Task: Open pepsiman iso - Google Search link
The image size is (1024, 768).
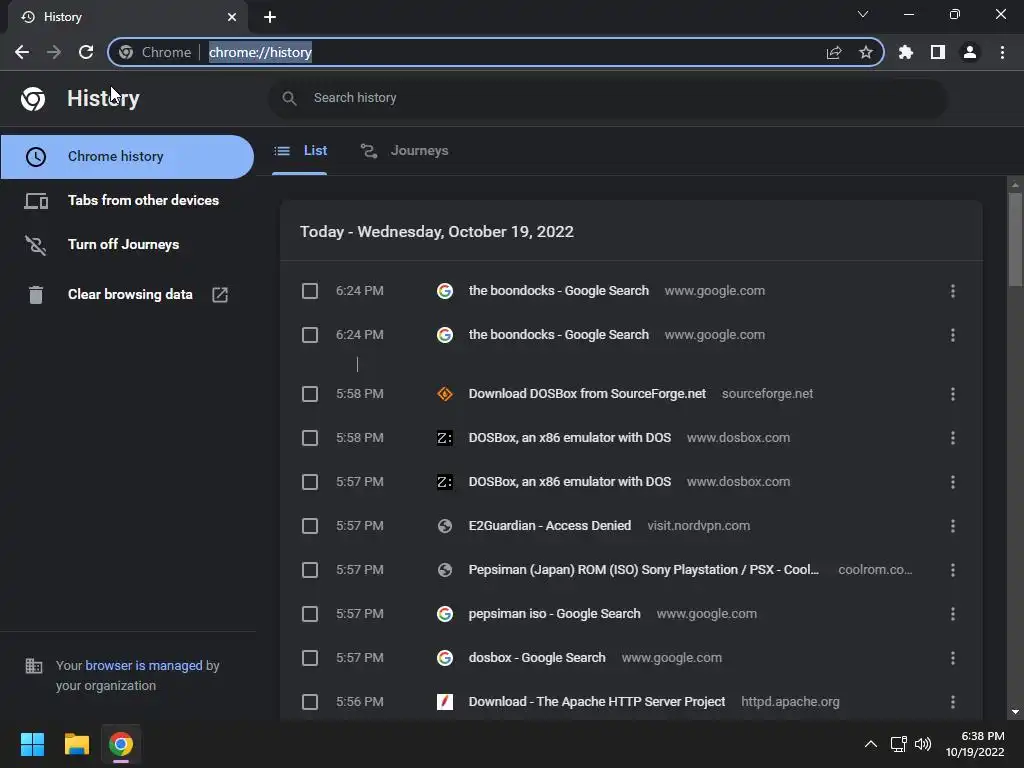Action: point(554,614)
